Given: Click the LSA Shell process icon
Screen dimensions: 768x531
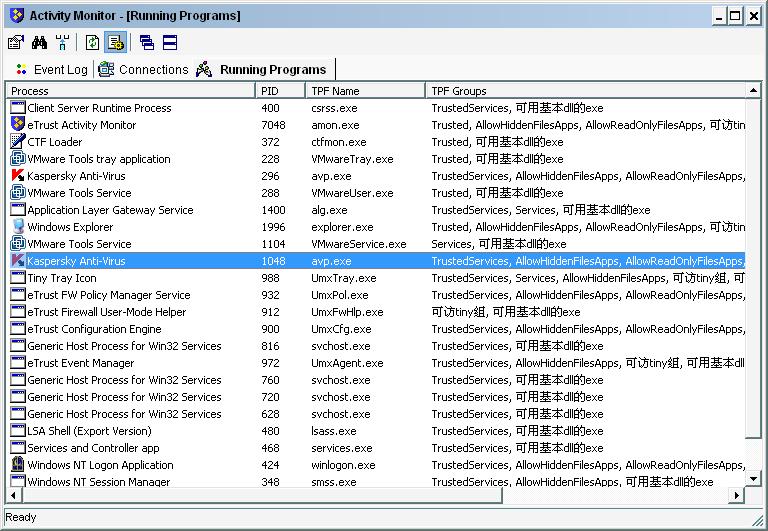Looking at the screenshot, I should 18,431.
